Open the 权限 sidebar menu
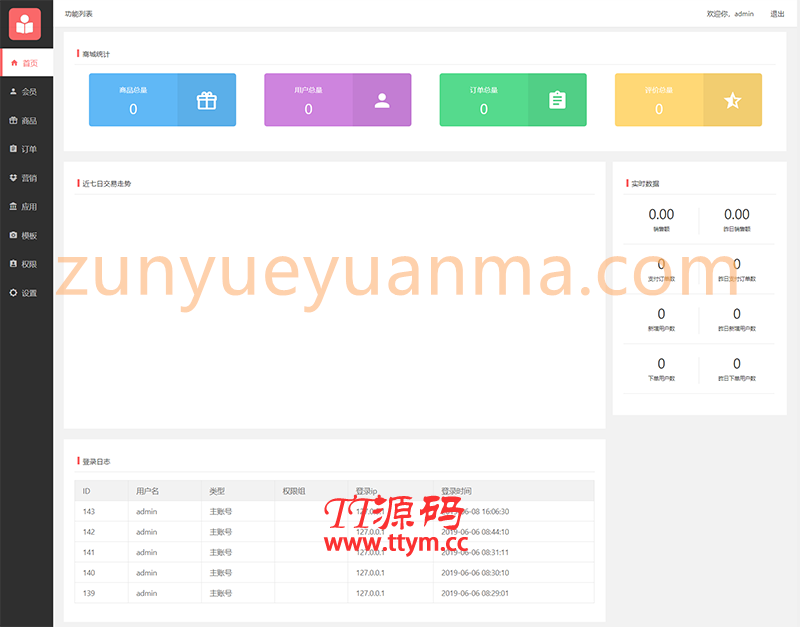 tap(27, 264)
